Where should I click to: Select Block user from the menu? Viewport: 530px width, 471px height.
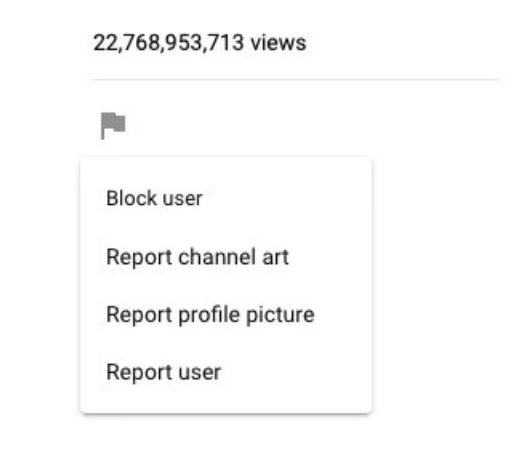226,198
